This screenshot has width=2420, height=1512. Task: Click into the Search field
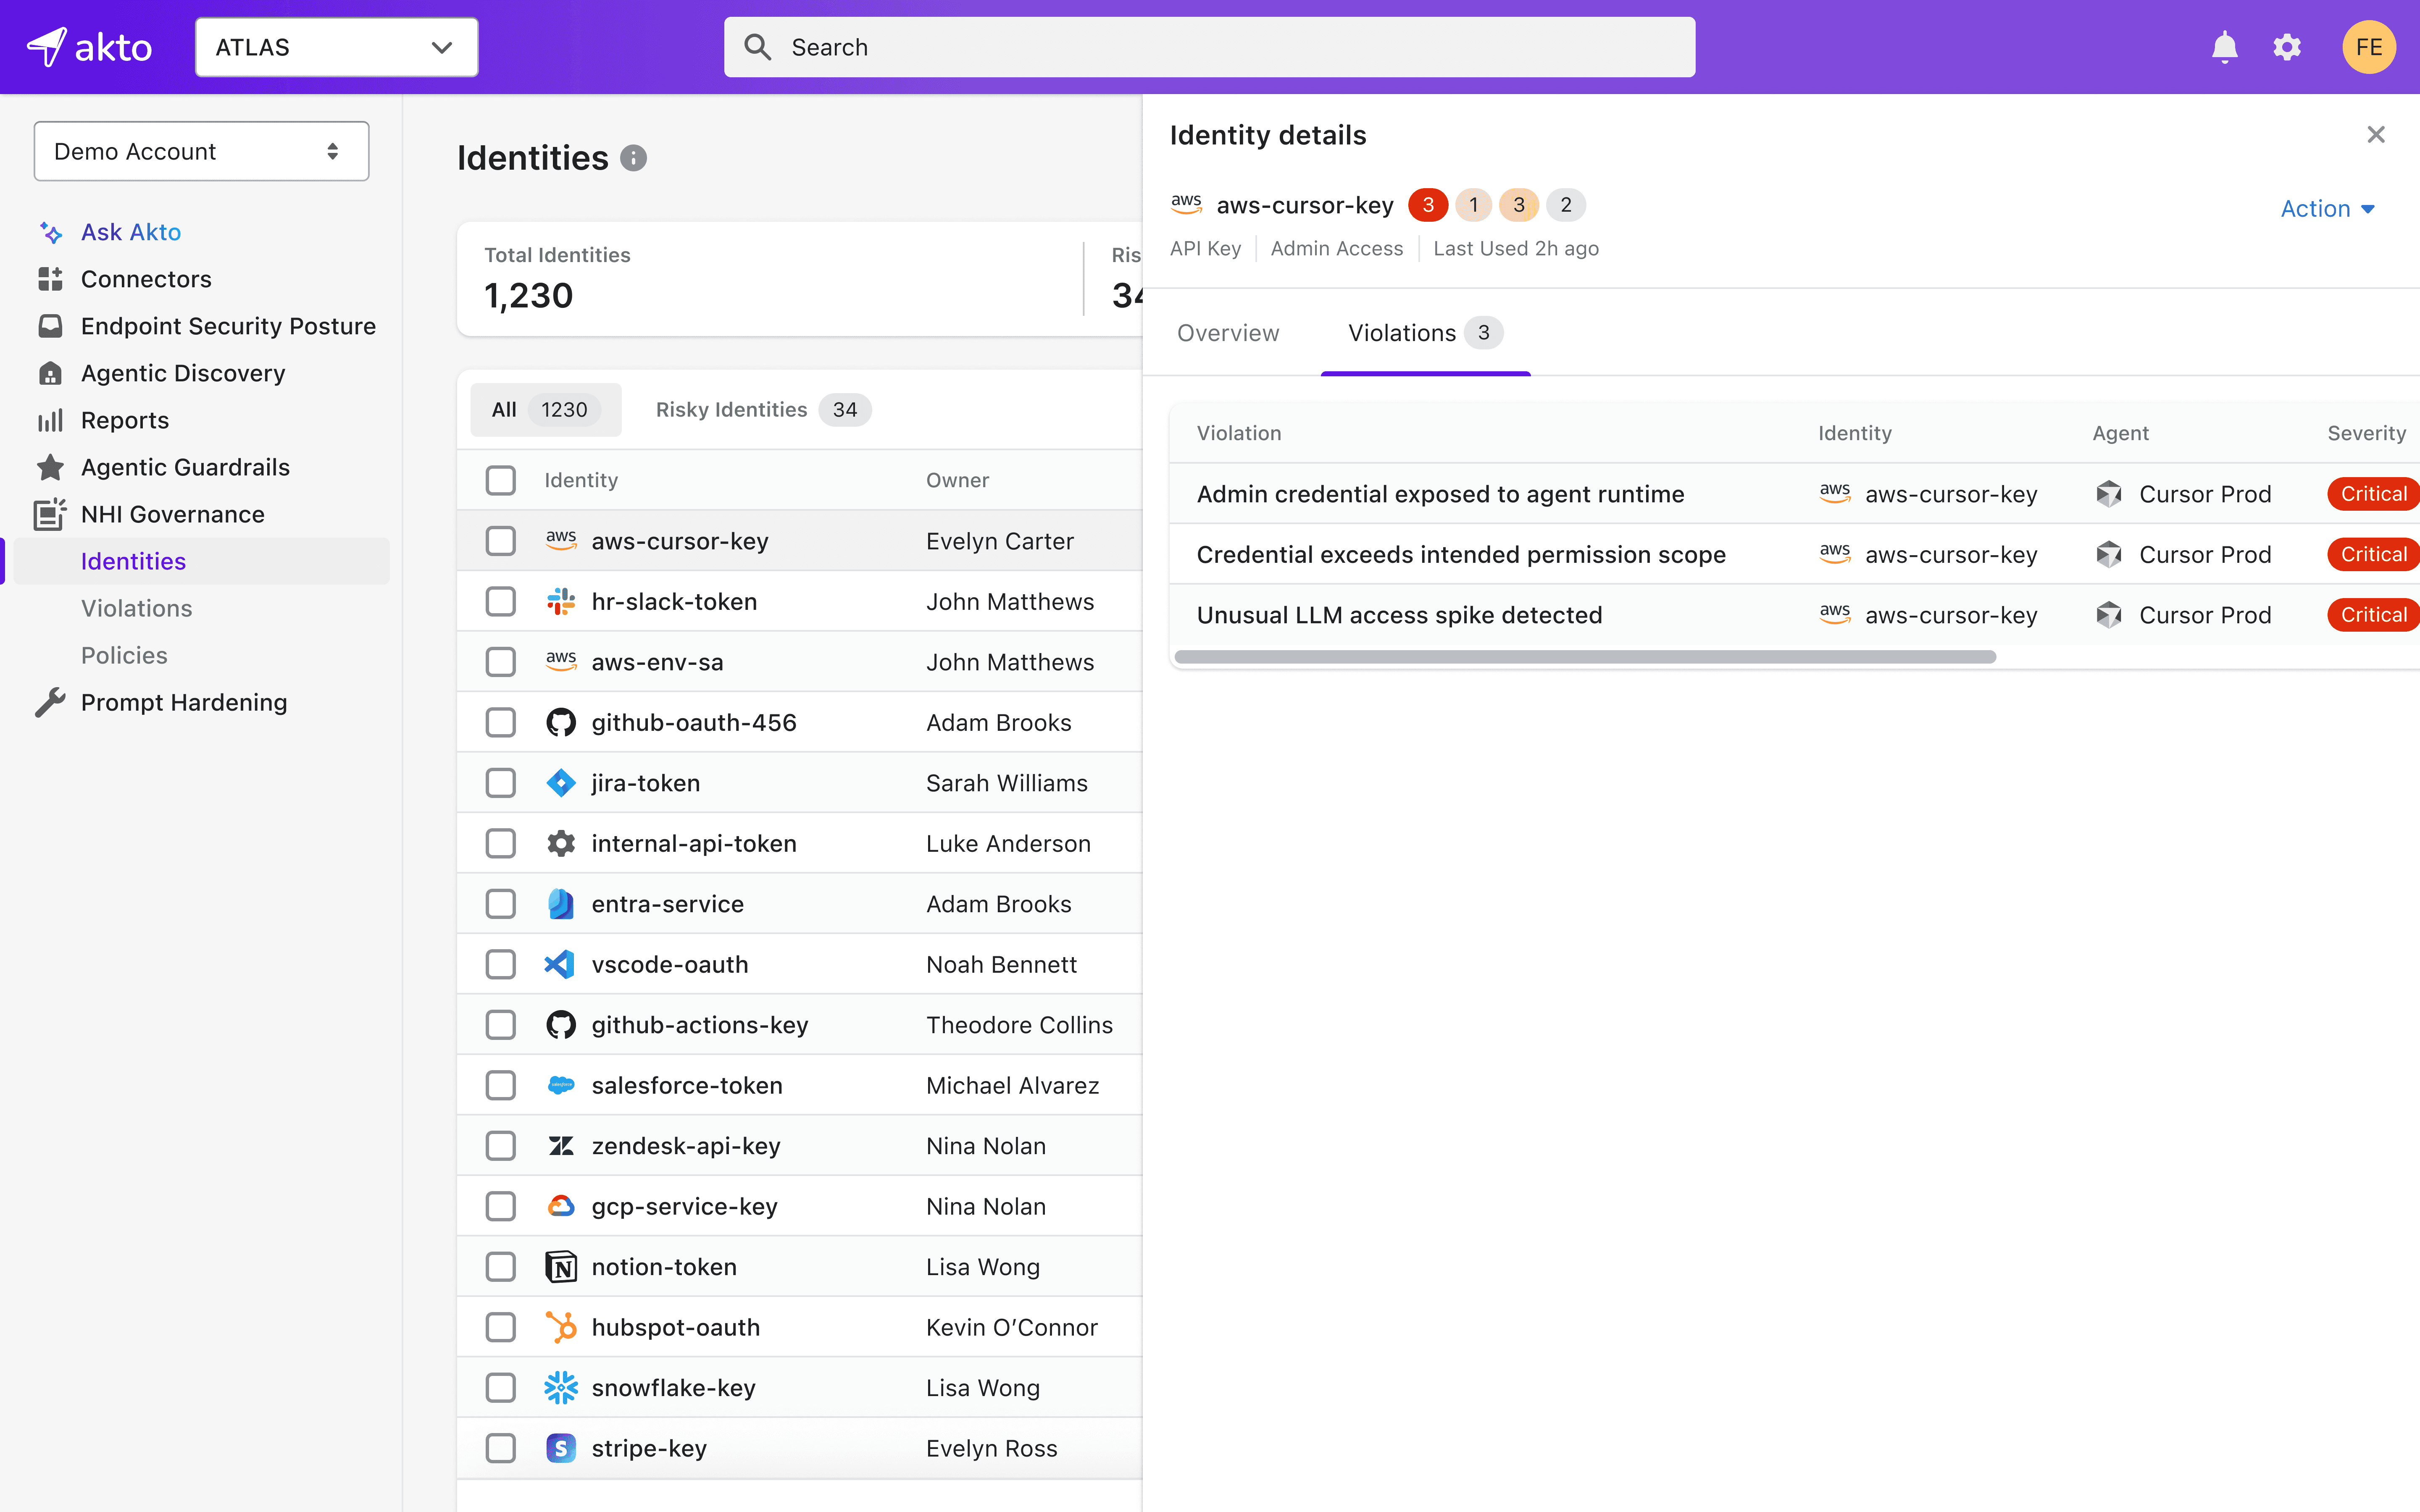click(1209, 47)
